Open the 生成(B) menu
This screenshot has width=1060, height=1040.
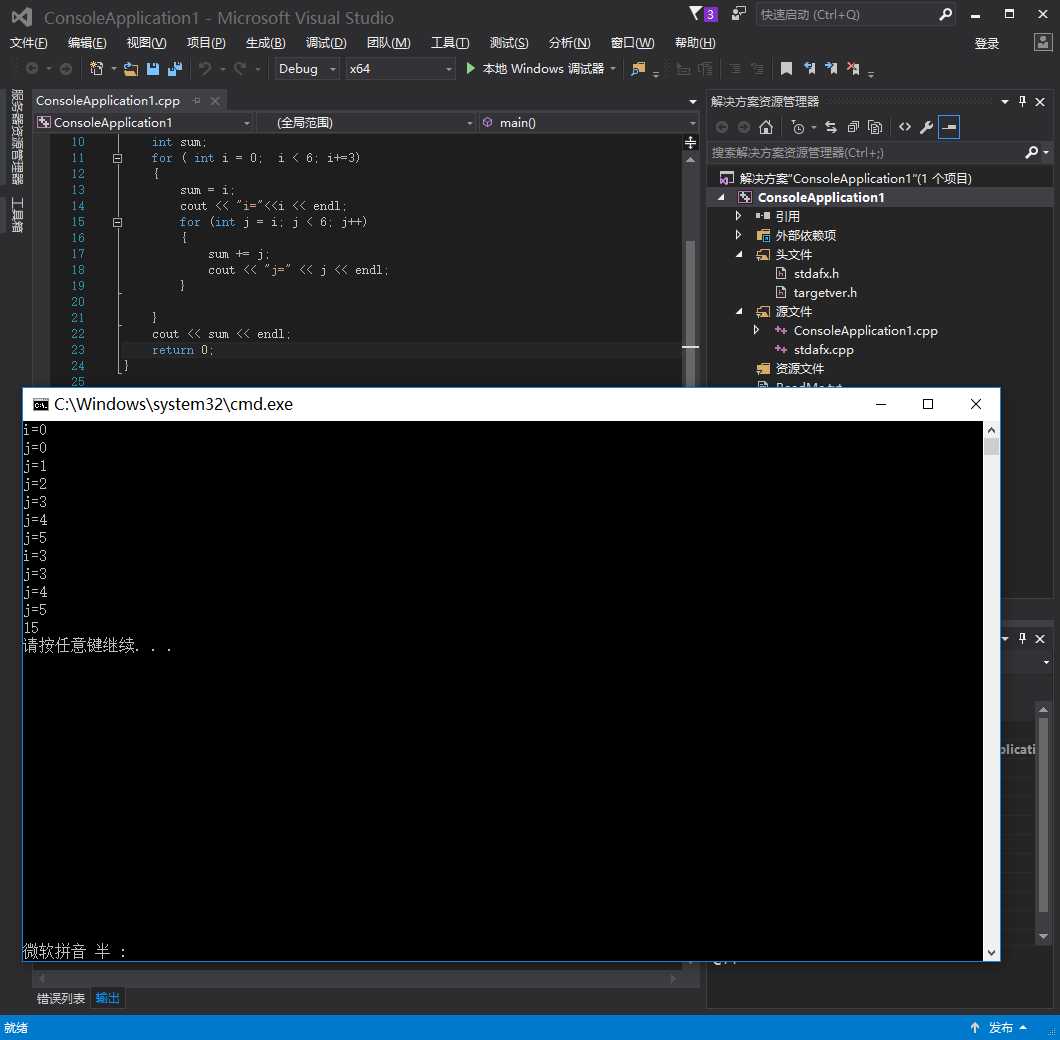point(266,43)
